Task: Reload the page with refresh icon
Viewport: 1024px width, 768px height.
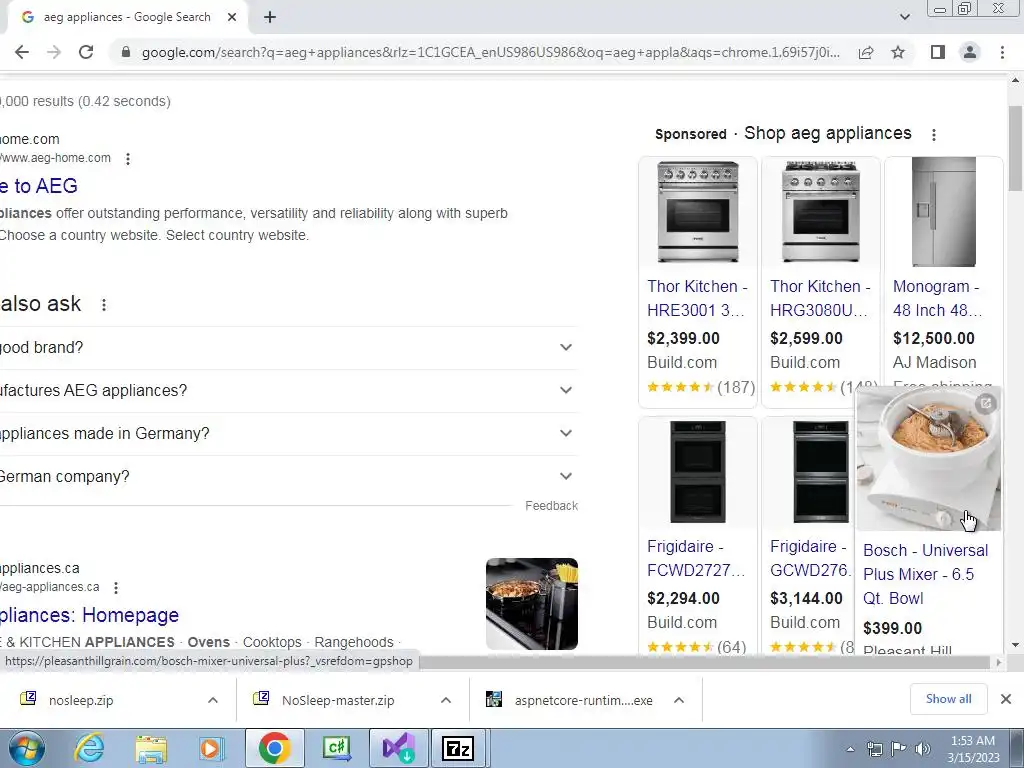Action: pos(86,52)
